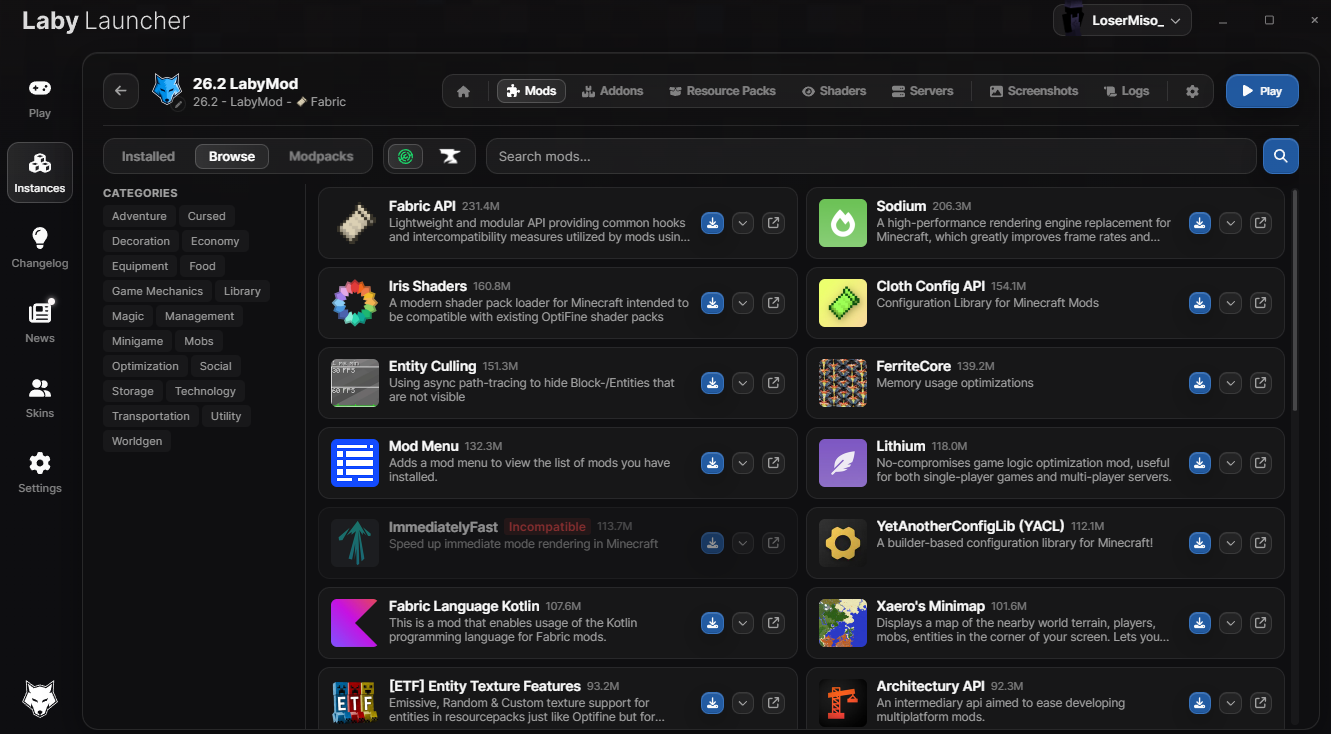The height and width of the screenshot is (734, 1331).
Task: Filter by the Worldgen category
Action: pyautogui.click(x=137, y=441)
